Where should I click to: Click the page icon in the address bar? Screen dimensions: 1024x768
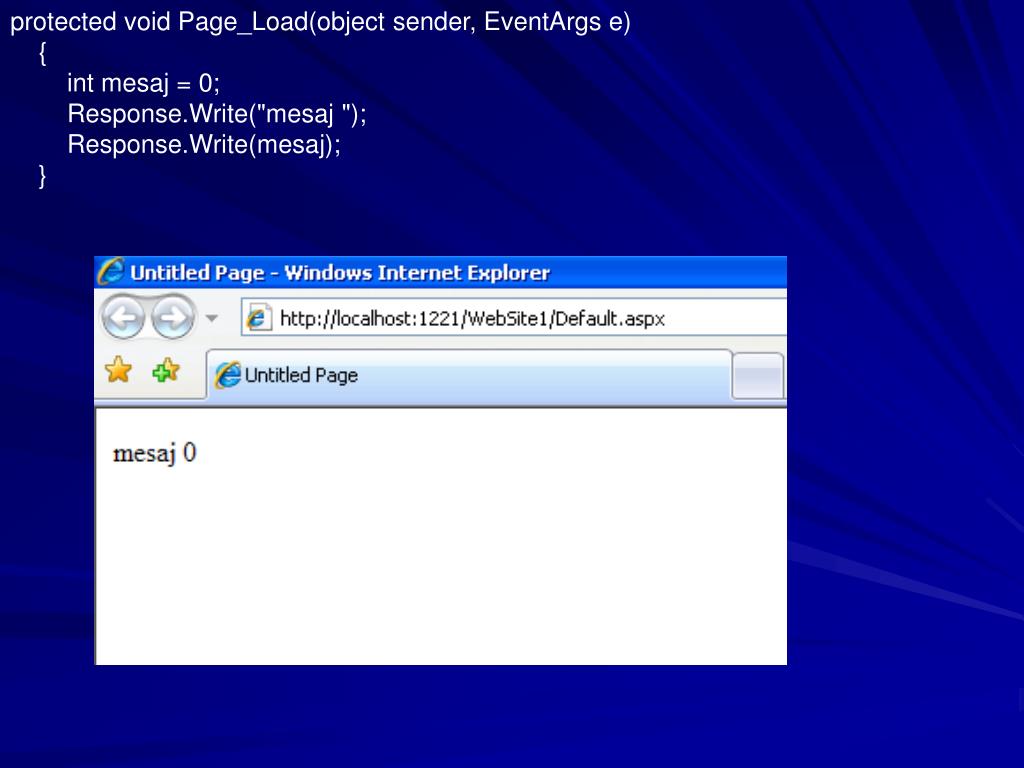tap(259, 318)
